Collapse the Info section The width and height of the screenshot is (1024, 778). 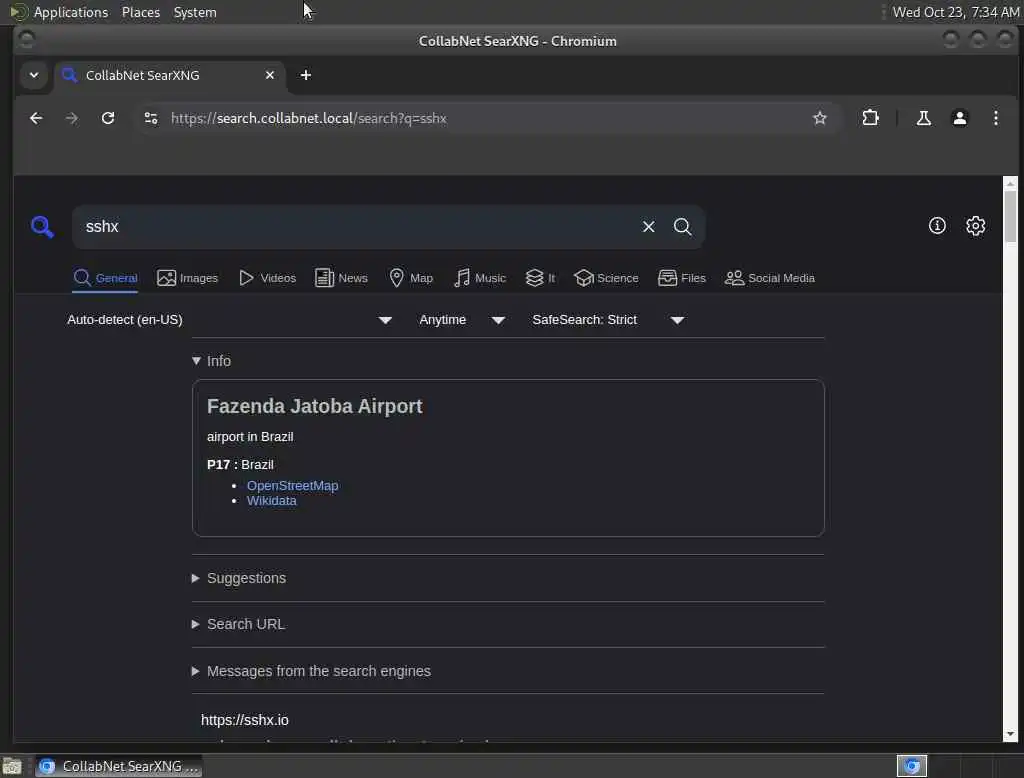click(x=212, y=361)
